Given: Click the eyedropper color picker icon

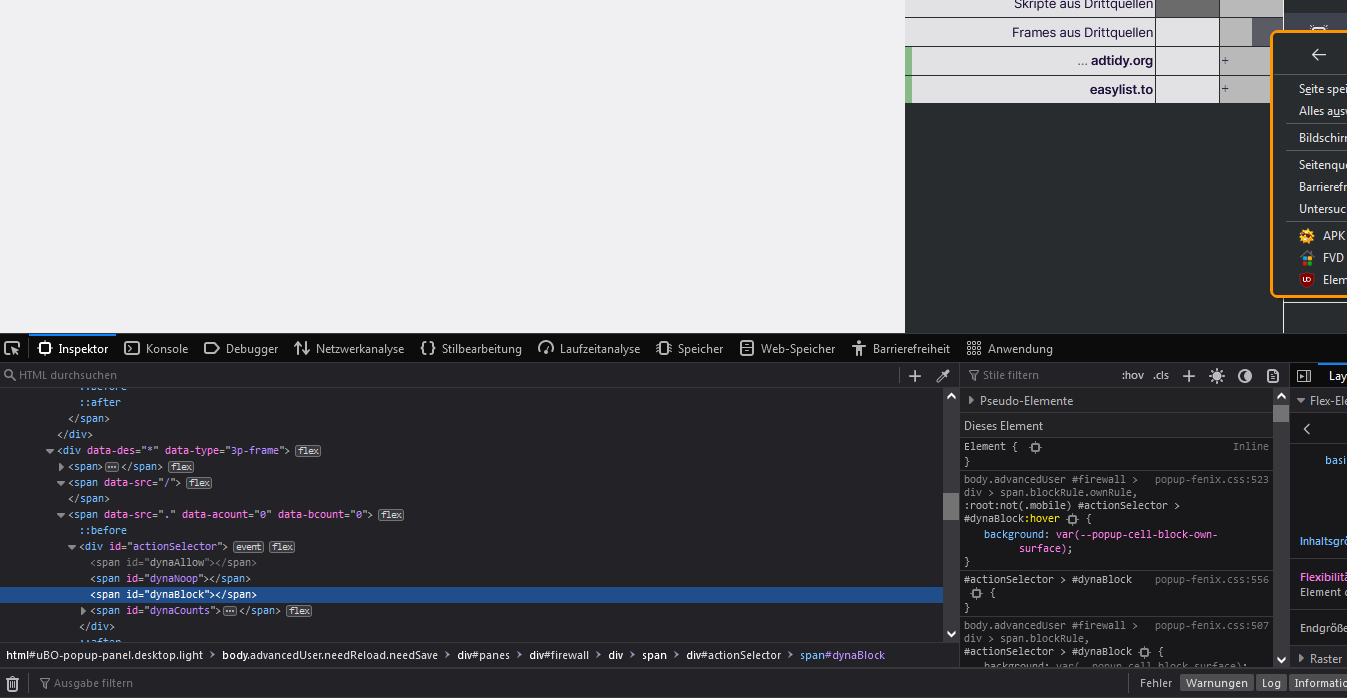Looking at the screenshot, I should 942,376.
